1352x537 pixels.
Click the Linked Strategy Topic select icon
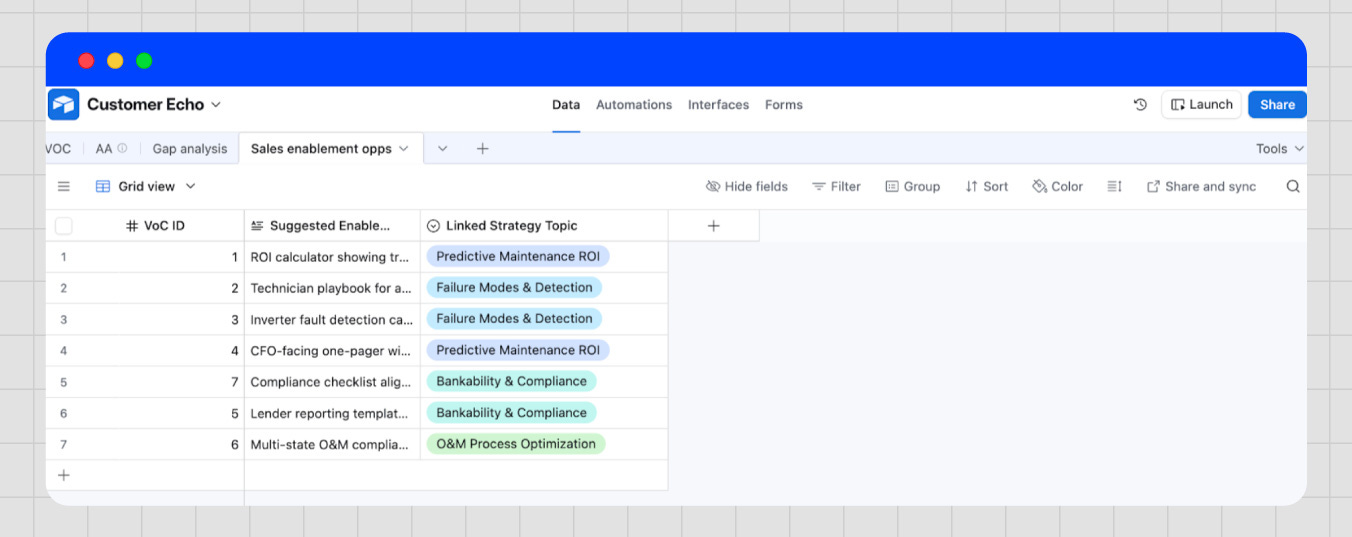click(433, 226)
